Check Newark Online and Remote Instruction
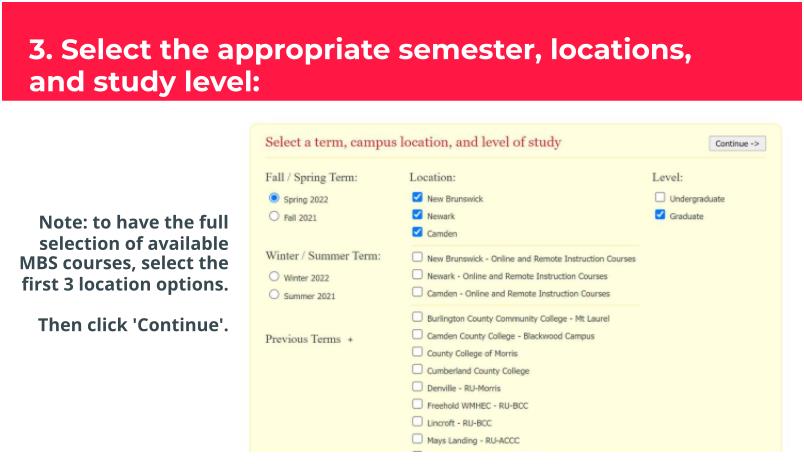This screenshot has height=464, width=804. click(417, 275)
